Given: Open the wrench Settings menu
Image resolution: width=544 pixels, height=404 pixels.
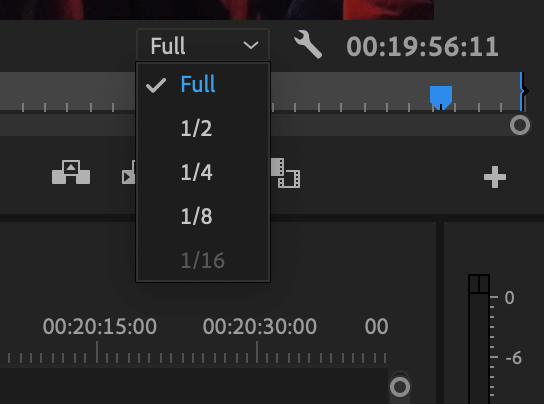Looking at the screenshot, I should point(308,44).
